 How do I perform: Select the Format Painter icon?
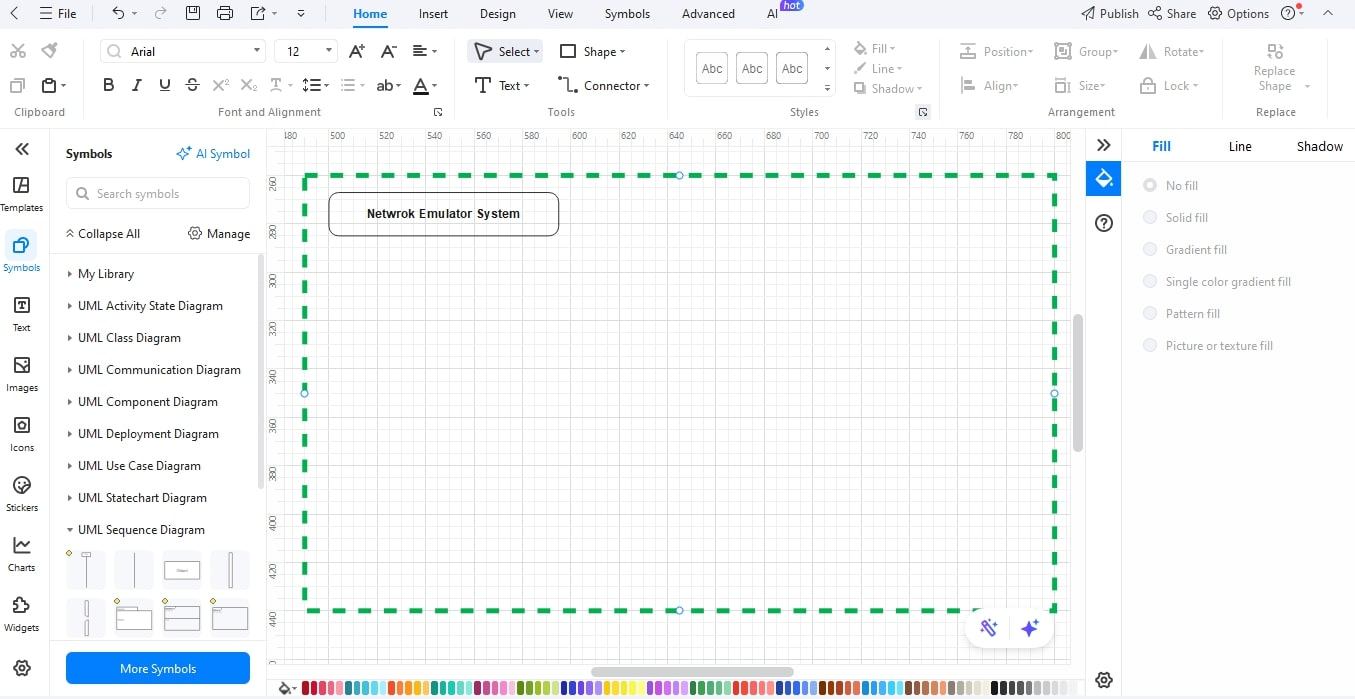tap(49, 51)
